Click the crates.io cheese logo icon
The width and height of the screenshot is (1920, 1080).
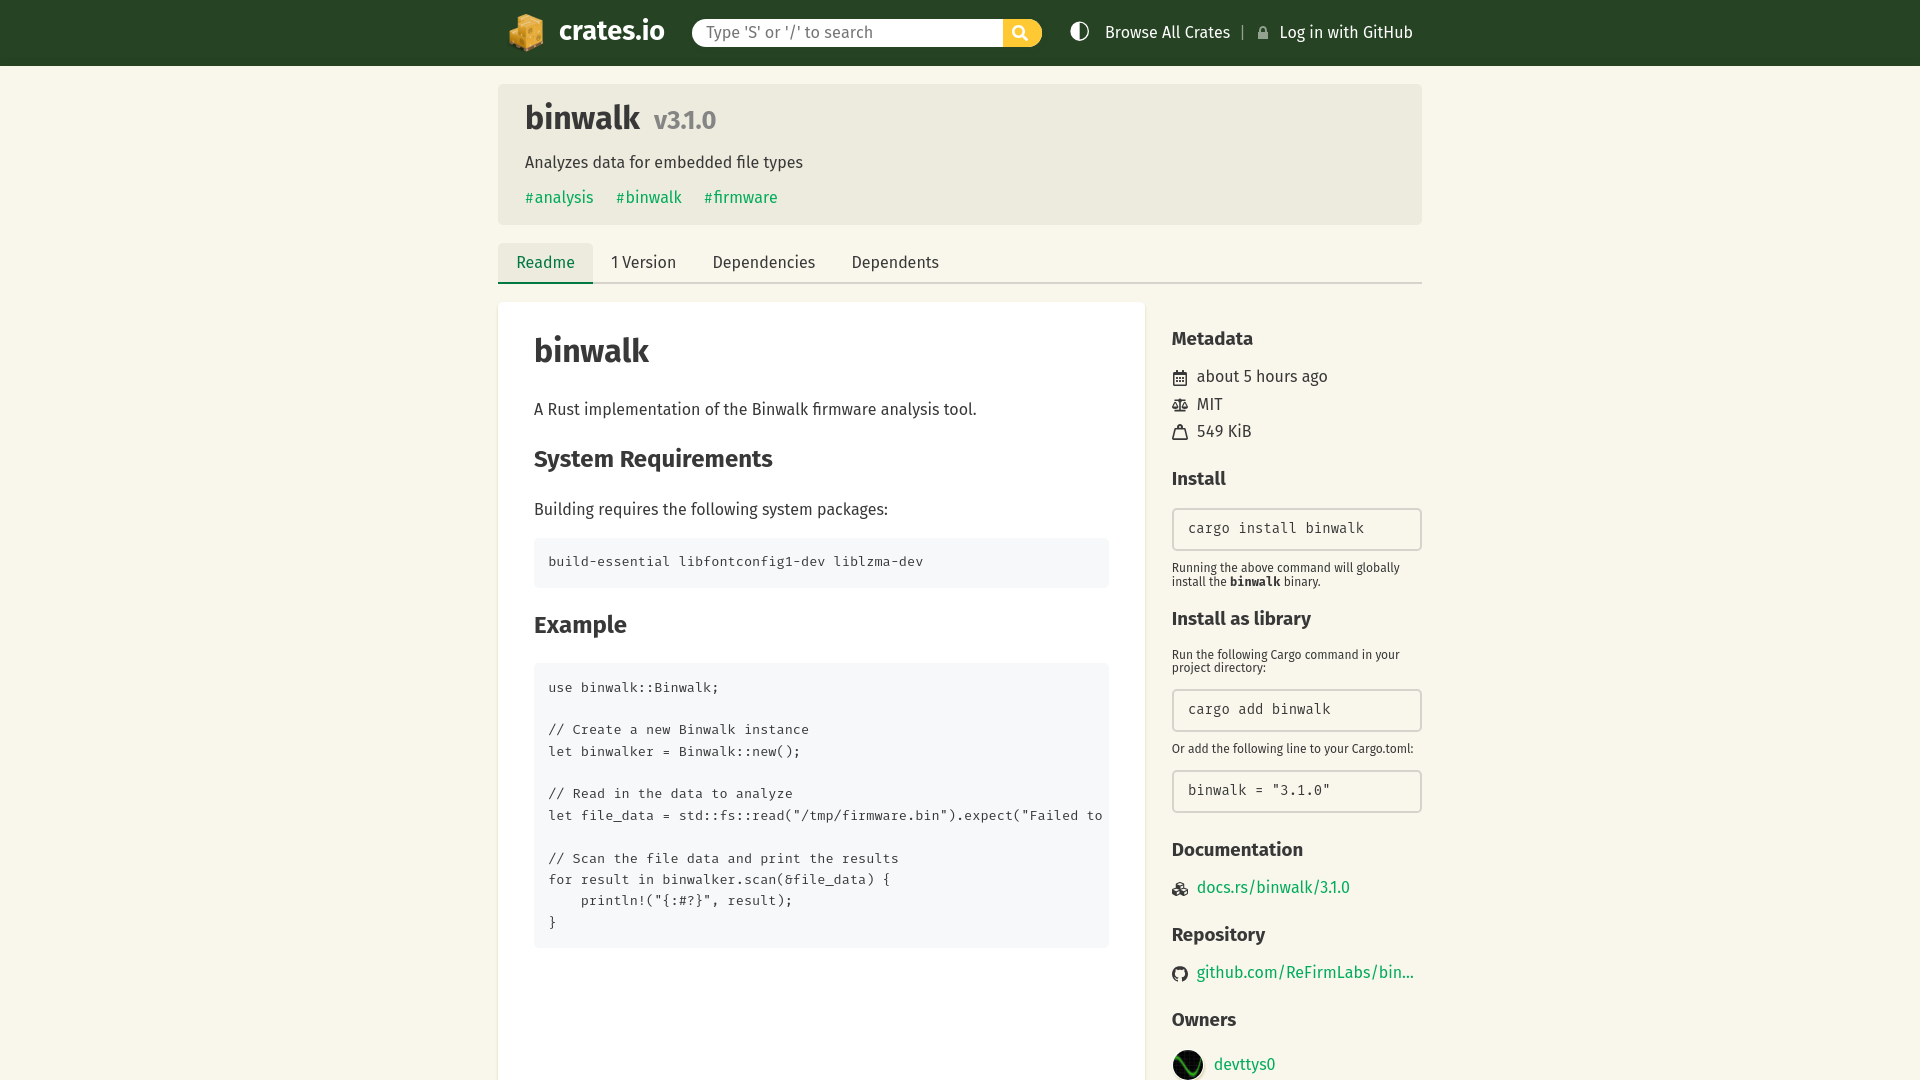click(x=526, y=32)
